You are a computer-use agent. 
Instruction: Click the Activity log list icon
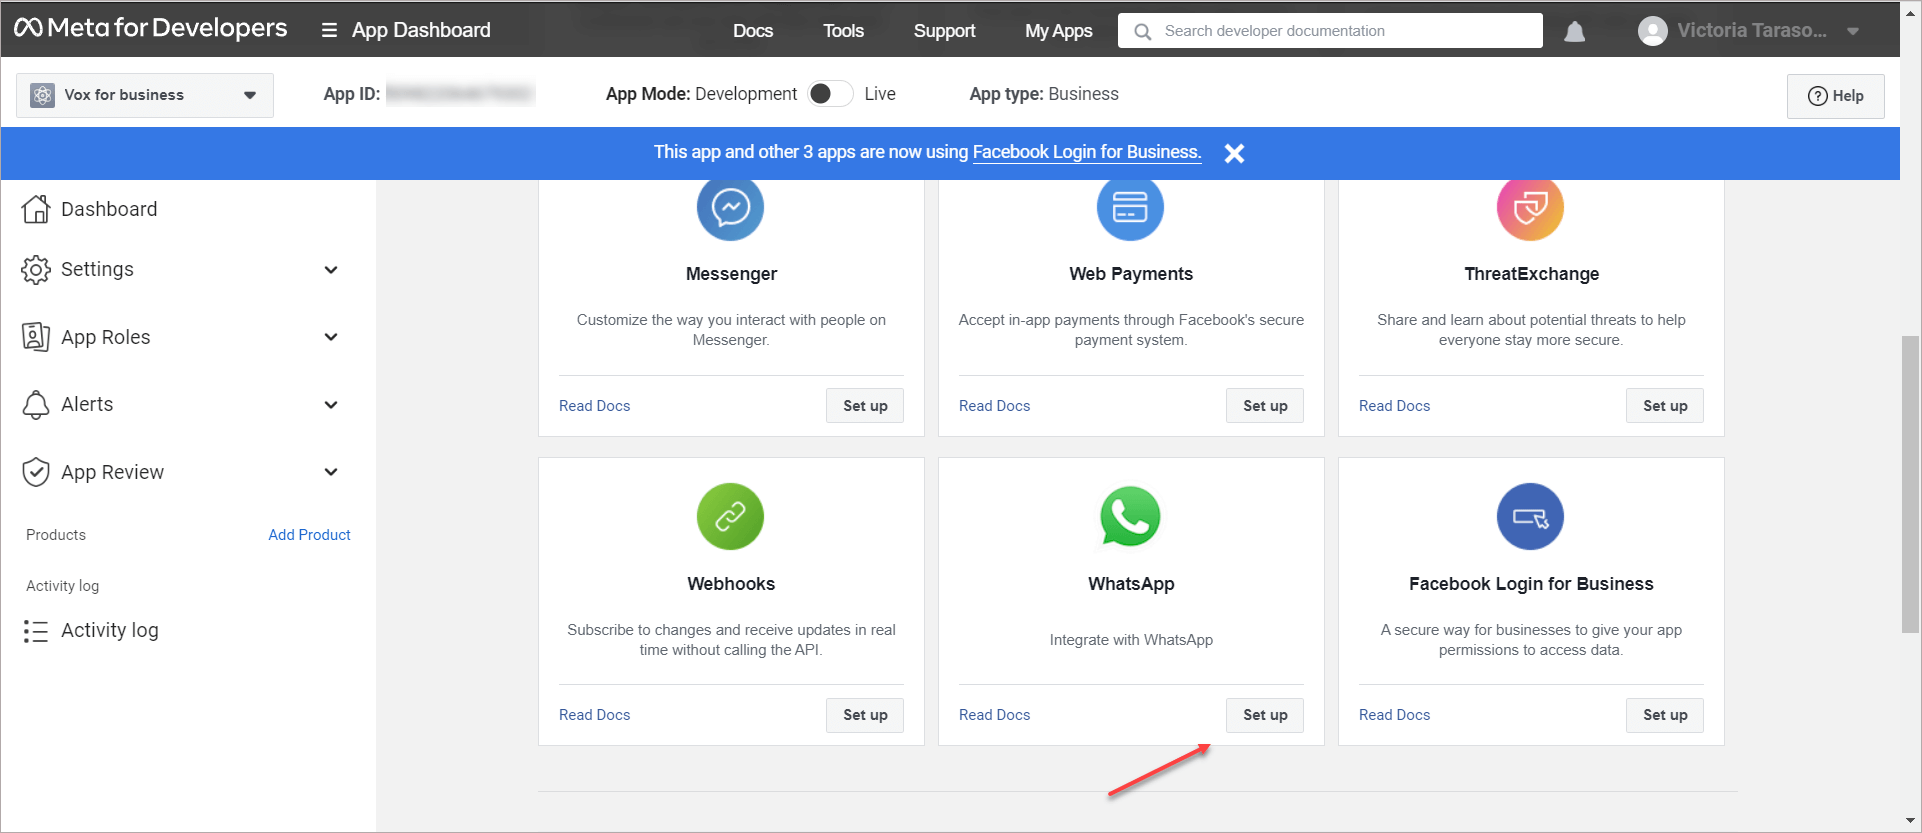point(36,631)
